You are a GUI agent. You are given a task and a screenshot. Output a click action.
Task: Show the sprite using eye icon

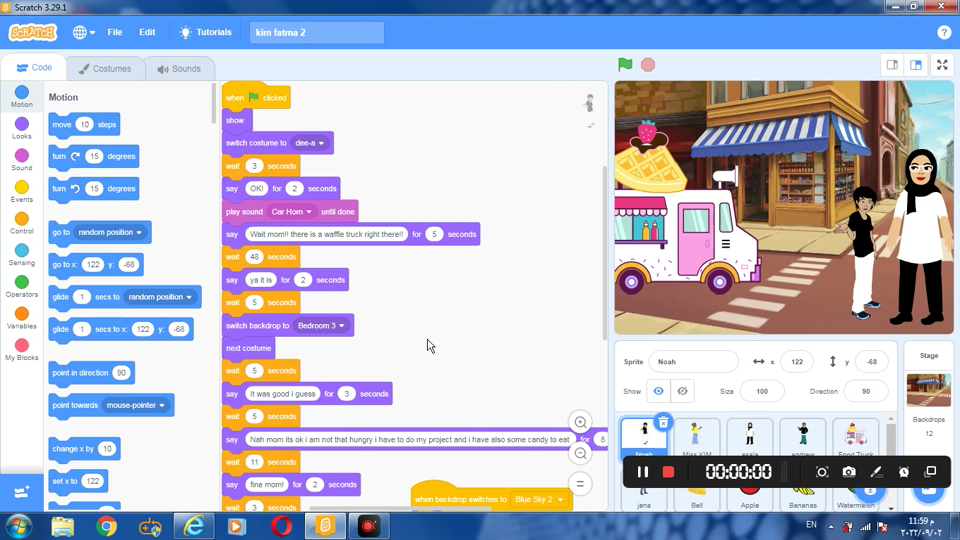pos(658,391)
